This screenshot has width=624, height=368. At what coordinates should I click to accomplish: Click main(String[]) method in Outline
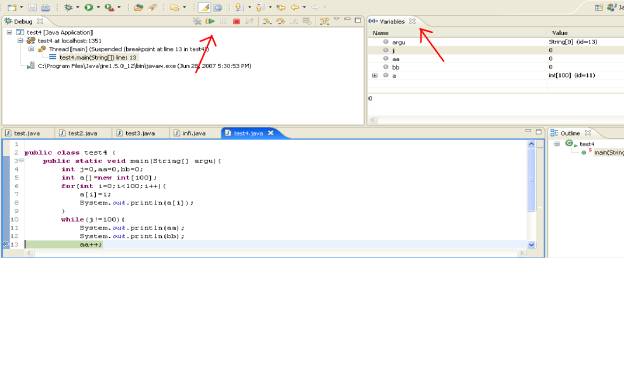click(608, 152)
